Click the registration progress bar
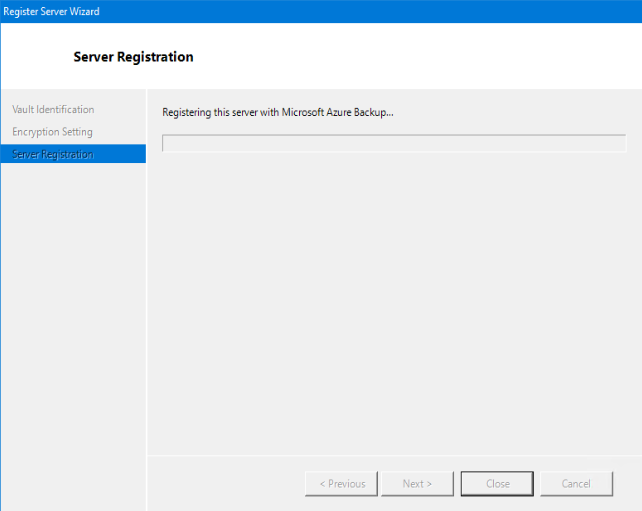The width and height of the screenshot is (642, 511). [393, 143]
